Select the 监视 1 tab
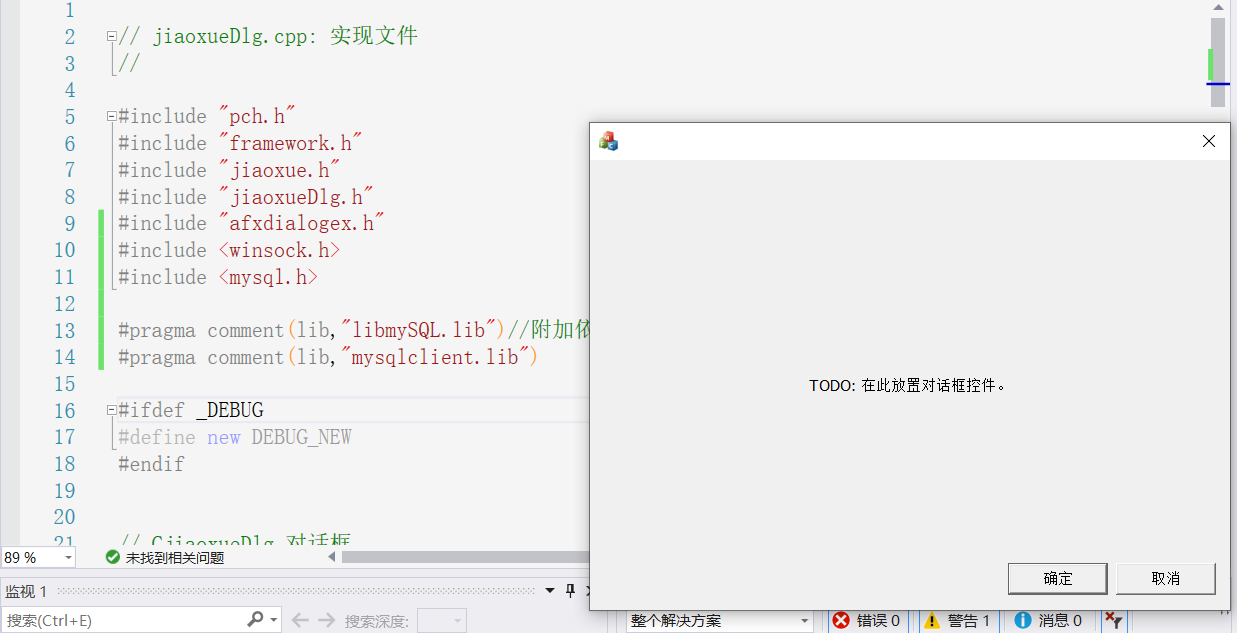 [x=25, y=590]
